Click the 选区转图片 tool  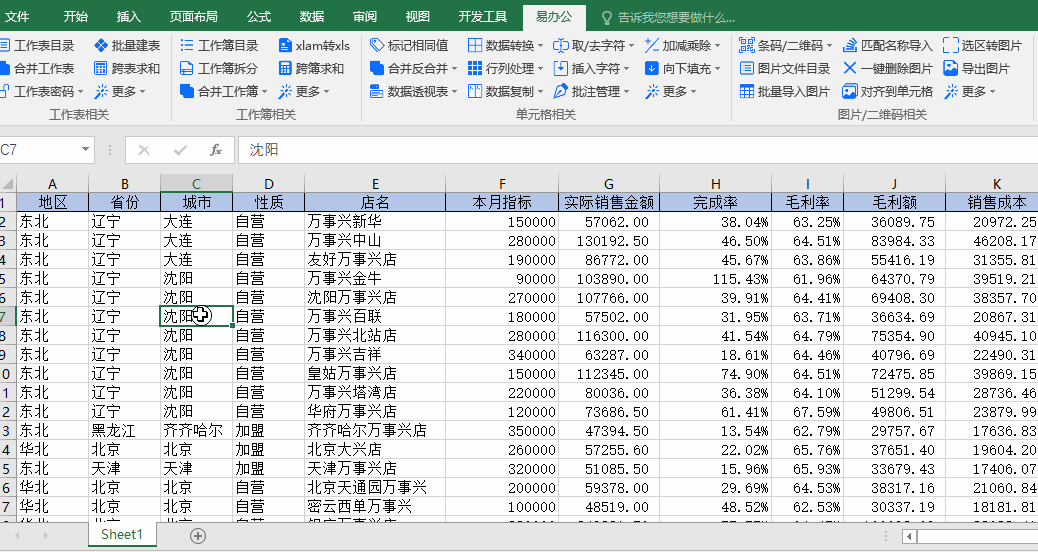pos(982,46)
